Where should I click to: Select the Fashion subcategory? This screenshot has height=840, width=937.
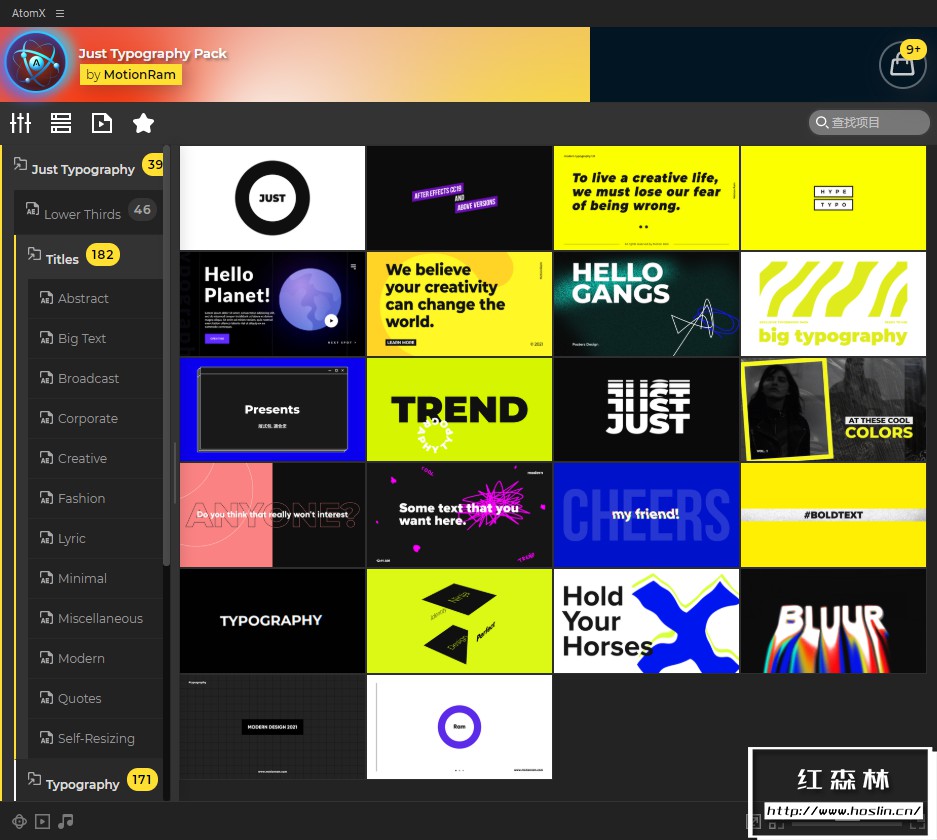(x=96, y=498)
